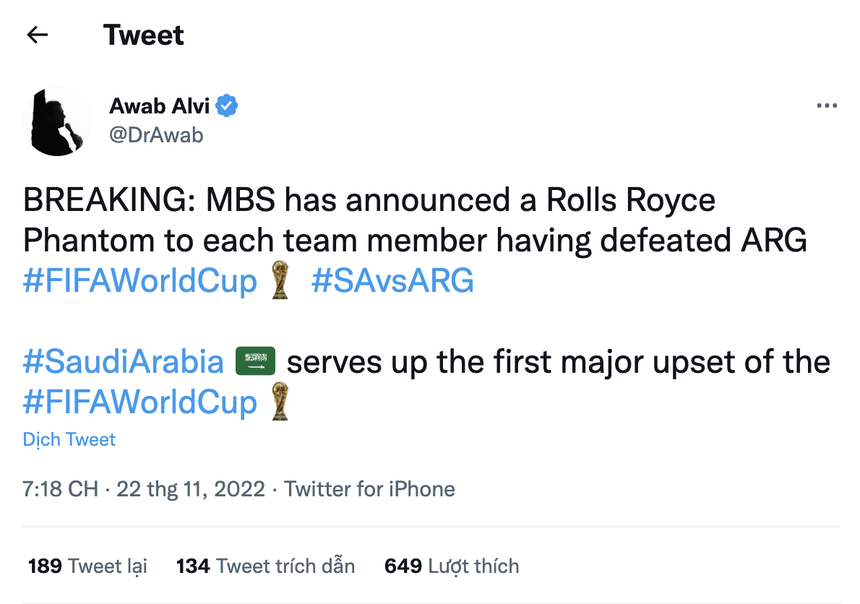Click the Tweet page heading

tap(143, 35)
